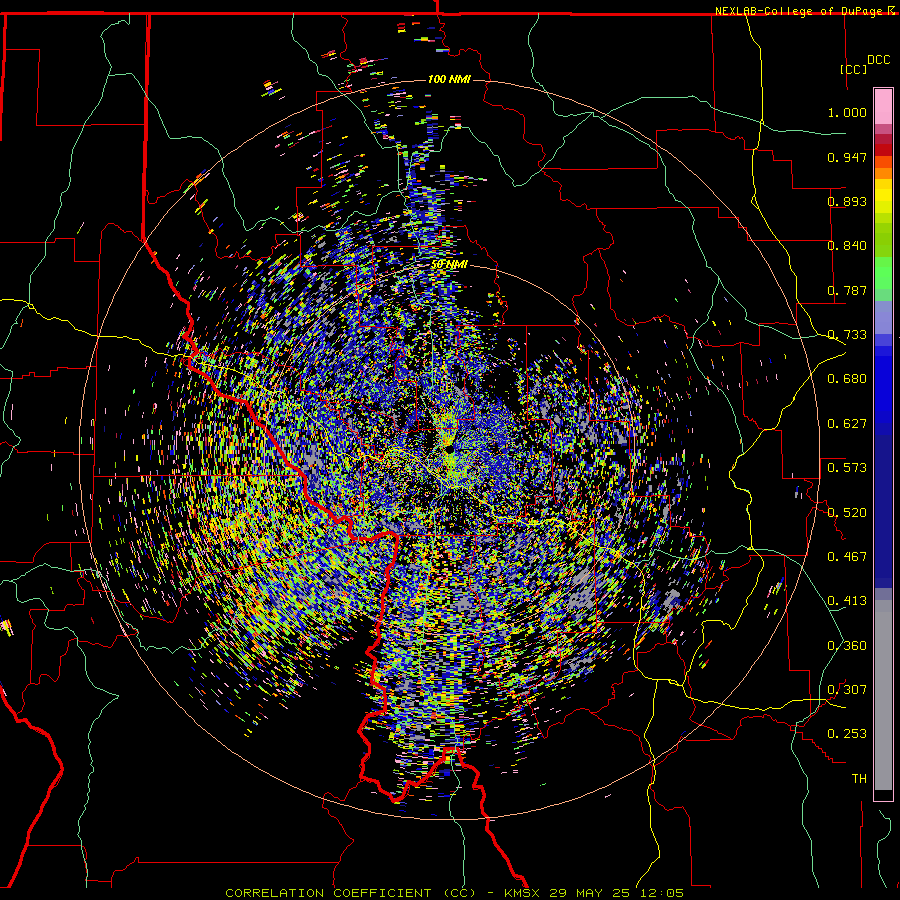Image resolution: width=900 pixels, height=900 pixels.
Task: Click the 0.307 legend value
Action: tap(847, 690)
